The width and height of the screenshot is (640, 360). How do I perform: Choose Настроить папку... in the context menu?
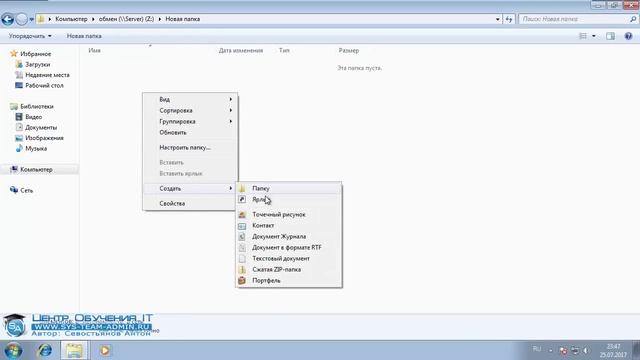(x=190, y=148)
